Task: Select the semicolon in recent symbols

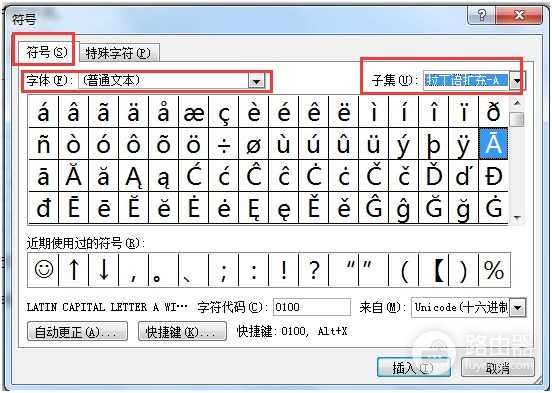Action: (x=224, y=270)
